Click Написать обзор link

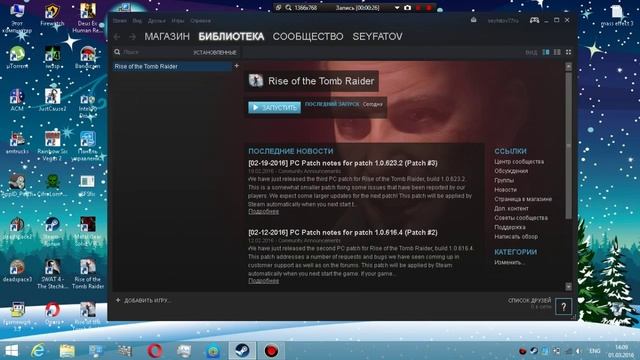click(x=516, y=237)
